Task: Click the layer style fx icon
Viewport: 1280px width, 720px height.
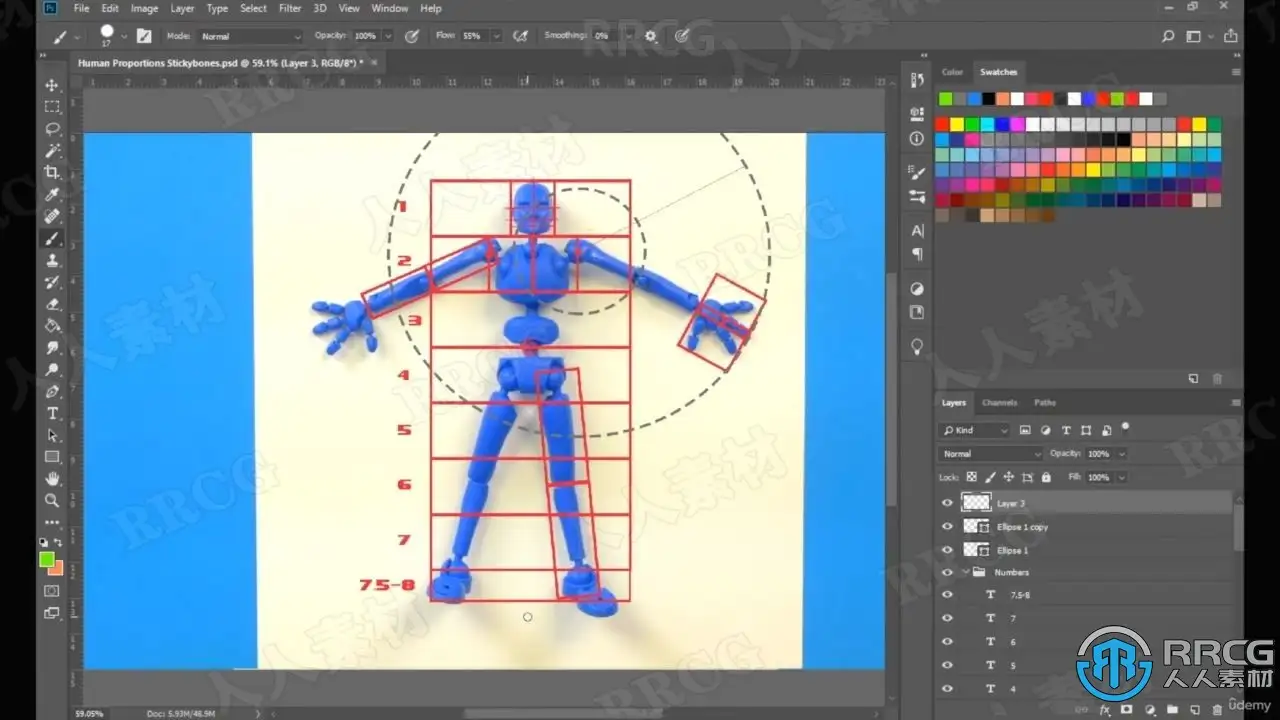Action: (1107, 709)
